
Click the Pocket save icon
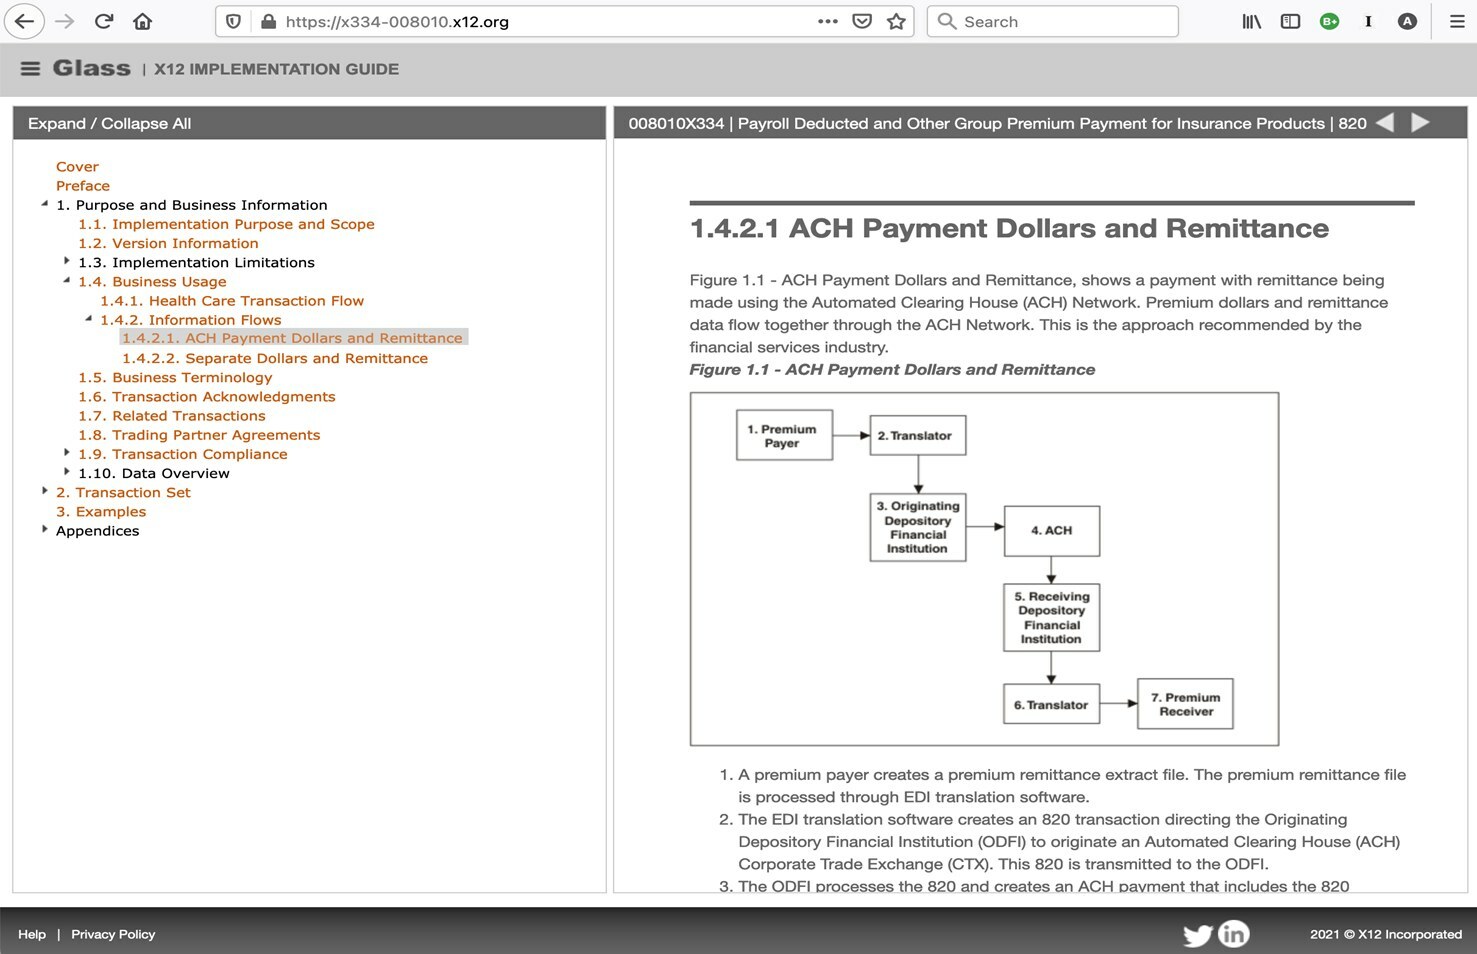862,21
